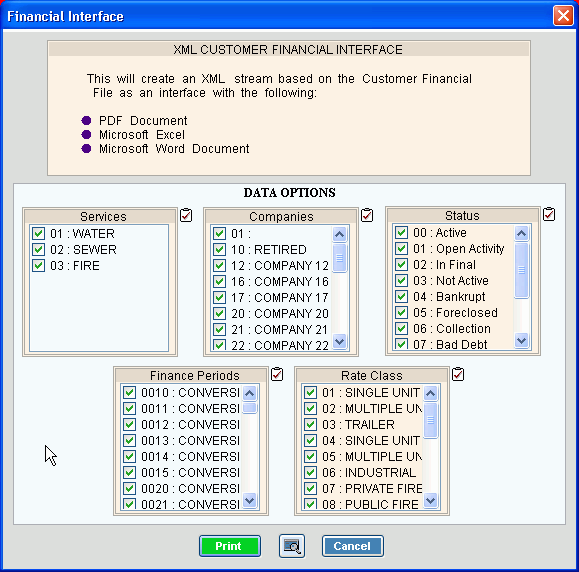Click the clipboard icon beside Rate Class
This screenshot has width=579, height=572.
coord(458,374)
